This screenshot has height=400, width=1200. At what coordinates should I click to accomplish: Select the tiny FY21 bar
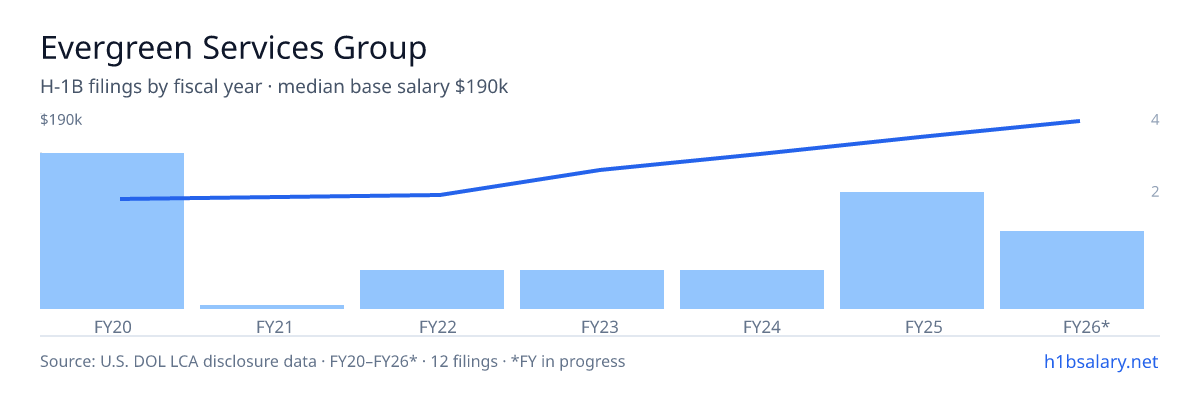272,307
